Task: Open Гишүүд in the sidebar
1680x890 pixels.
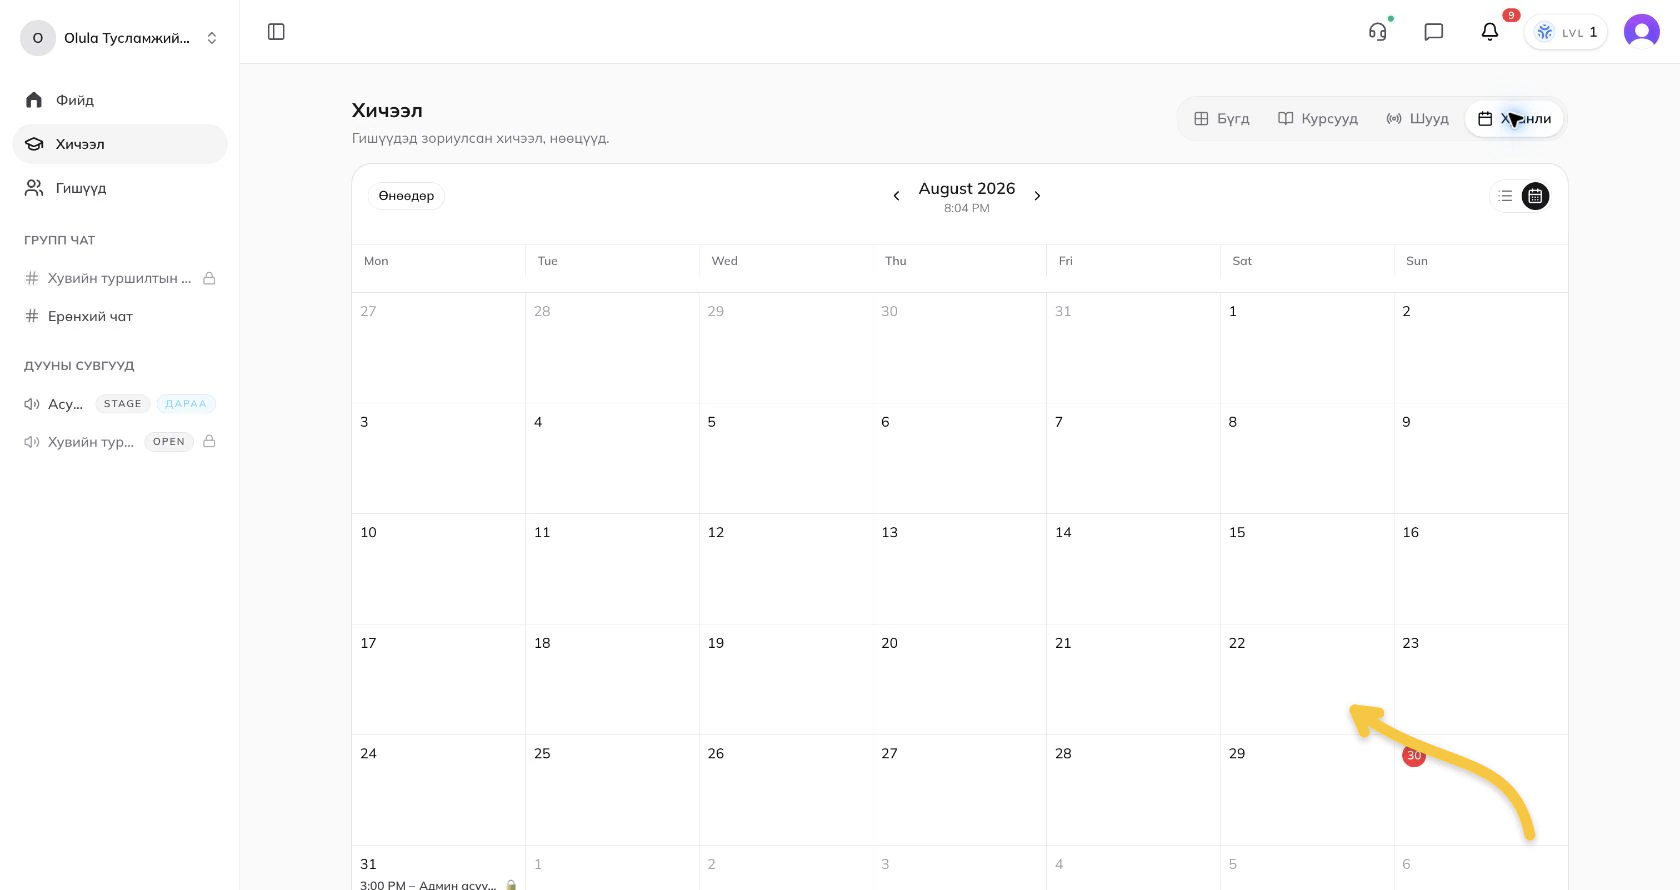Action: coord(120,188)
